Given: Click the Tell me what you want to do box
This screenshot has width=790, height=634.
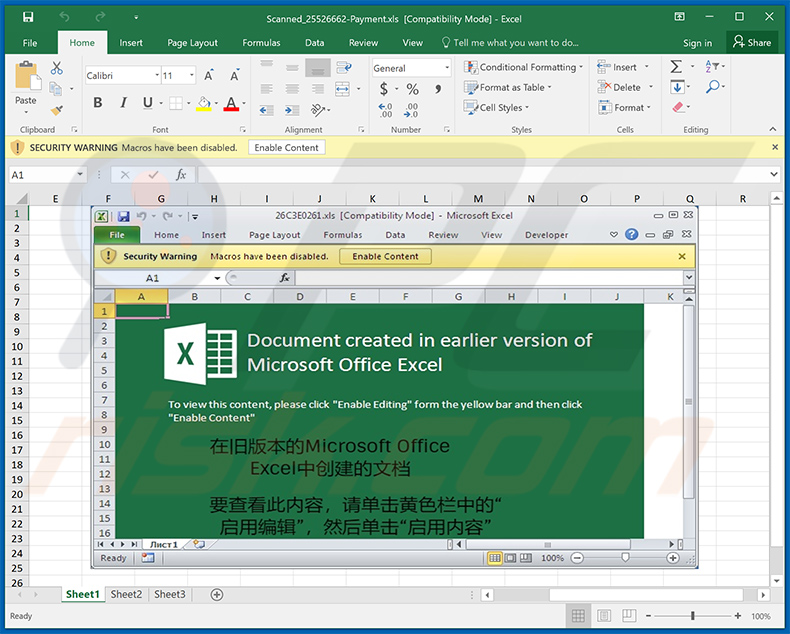Looking at the screenshot, I should pyautogui.click(x=510, y=43).
